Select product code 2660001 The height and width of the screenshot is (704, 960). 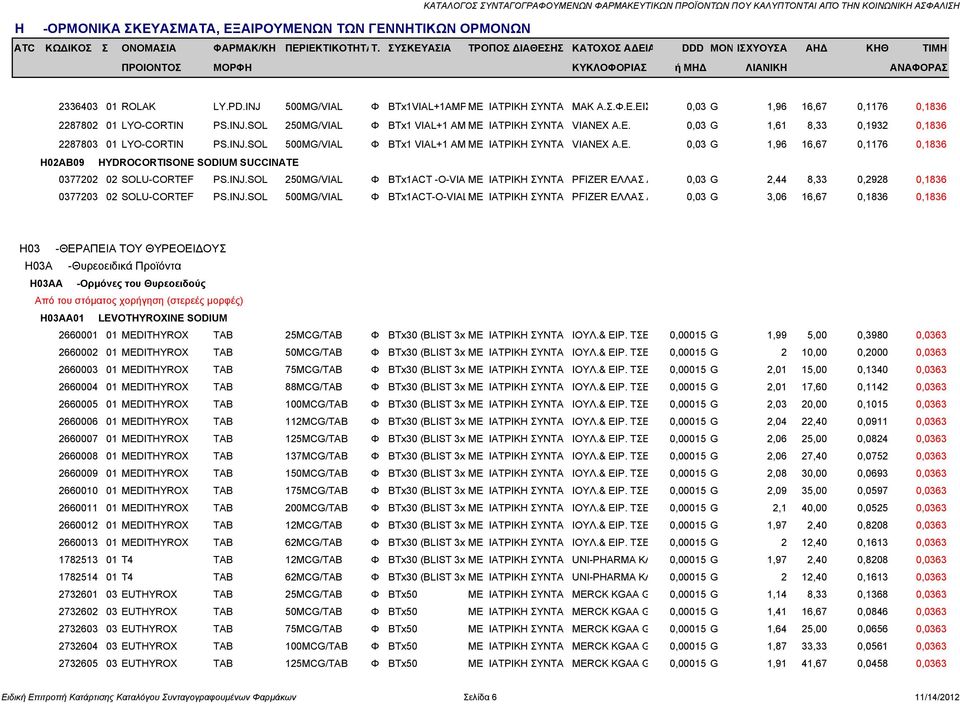click(78, 335)
